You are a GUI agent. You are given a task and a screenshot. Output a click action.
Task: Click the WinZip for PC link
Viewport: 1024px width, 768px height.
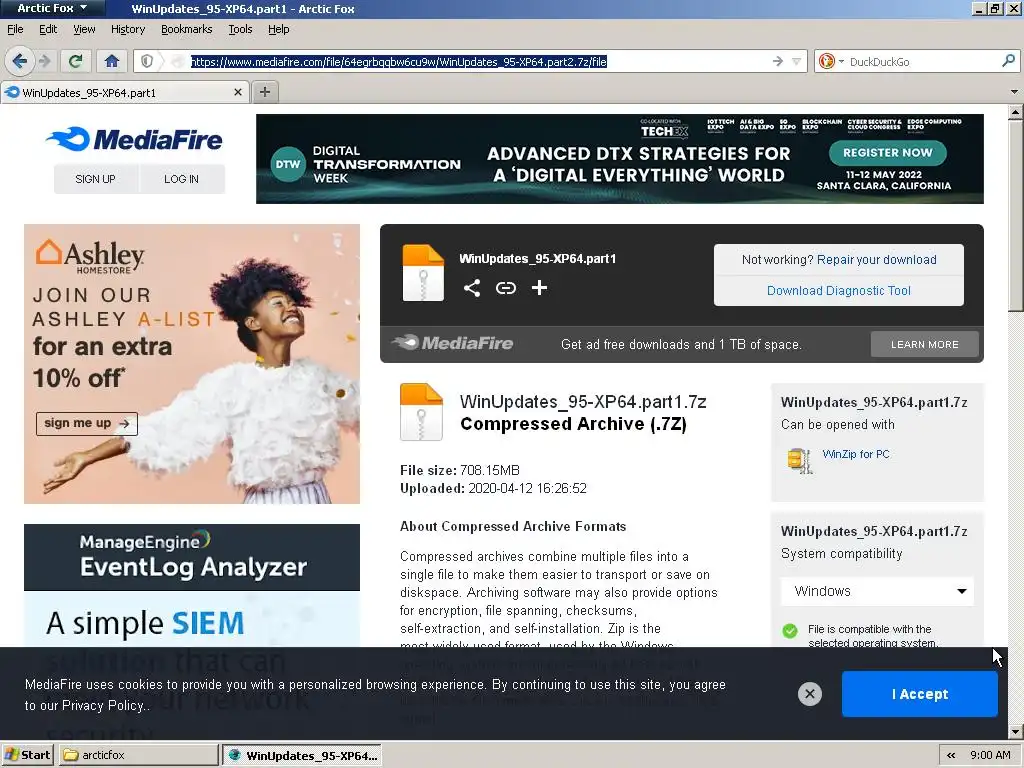(x=856, y=454)
